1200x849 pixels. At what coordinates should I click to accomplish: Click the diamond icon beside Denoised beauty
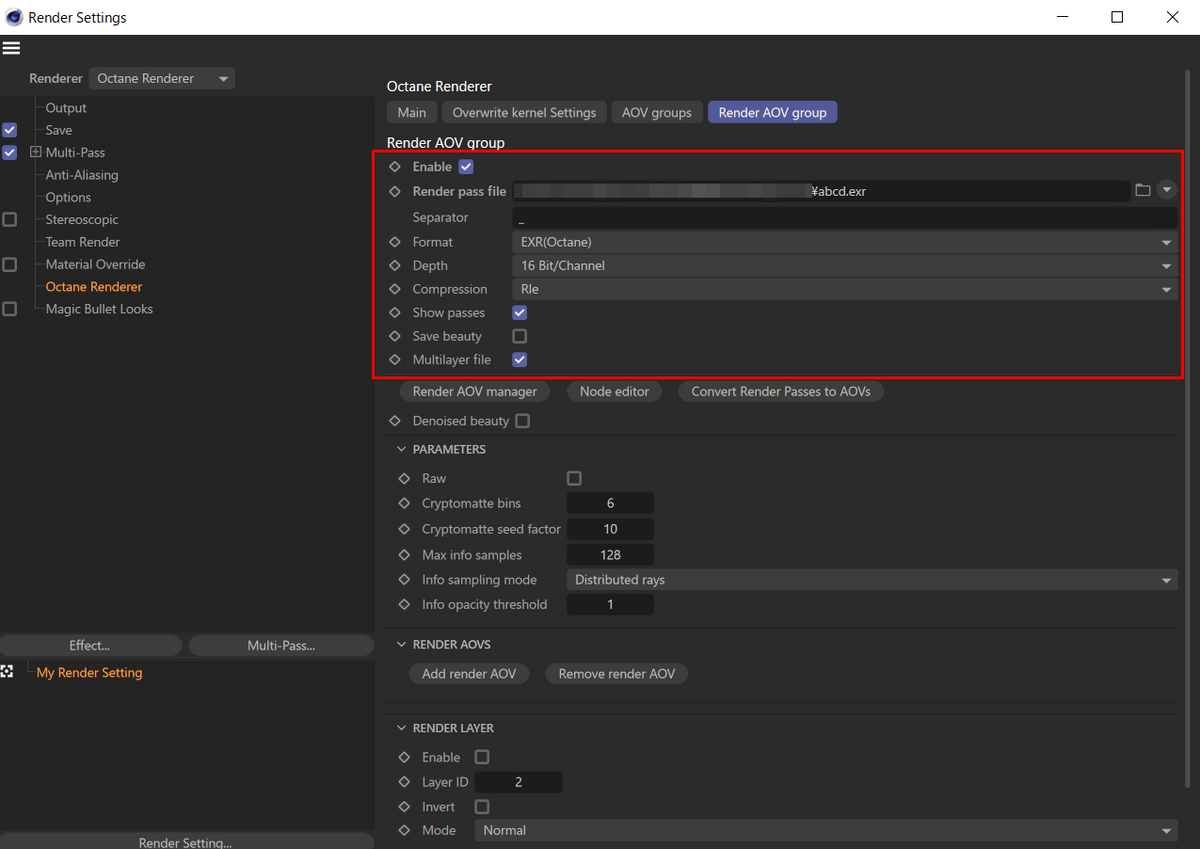click(x=394, y=420)
